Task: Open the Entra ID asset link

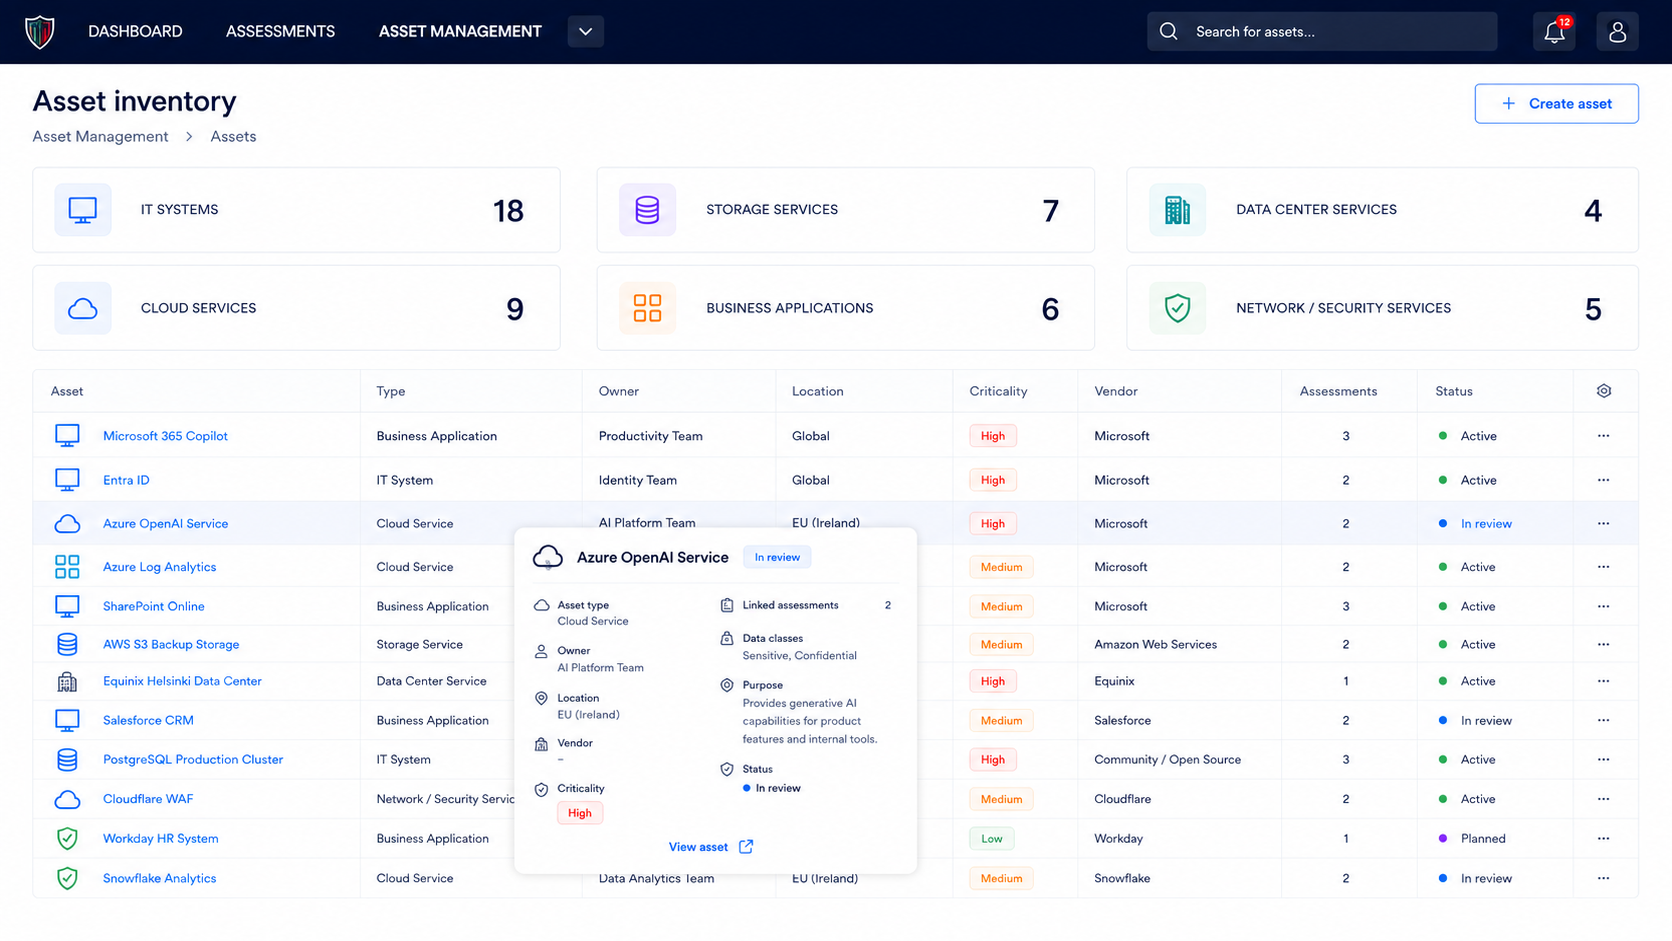Action: pyautogui.click(x=126, y=480)
